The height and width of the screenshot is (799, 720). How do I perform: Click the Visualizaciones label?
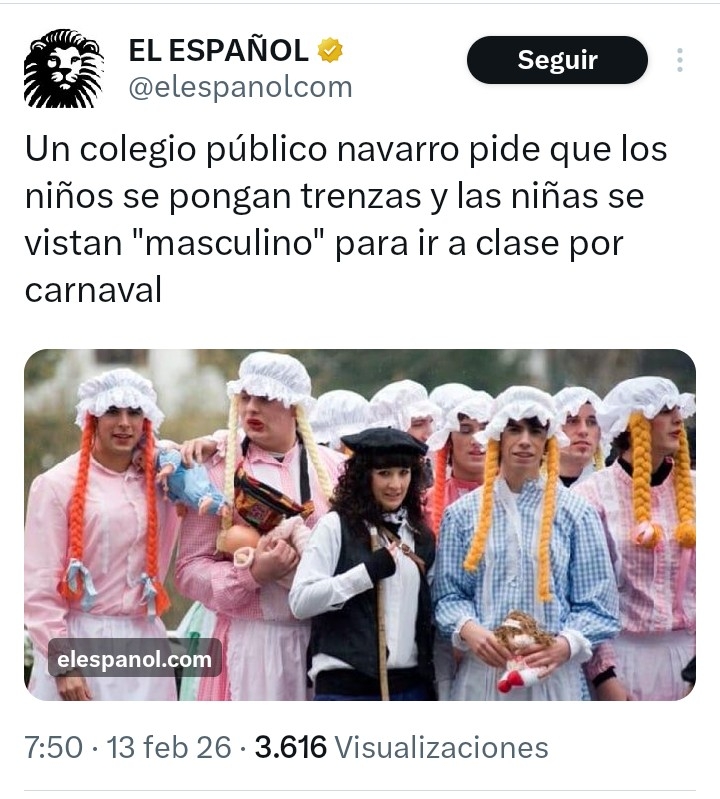click(441, 748)
